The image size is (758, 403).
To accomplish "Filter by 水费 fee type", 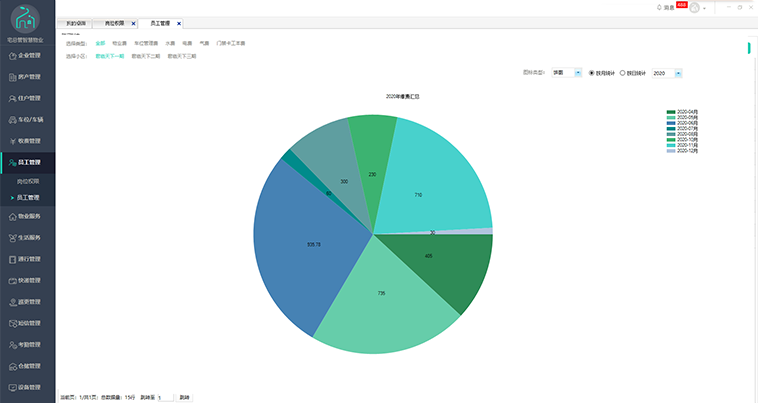I will [x=170, y=44].
